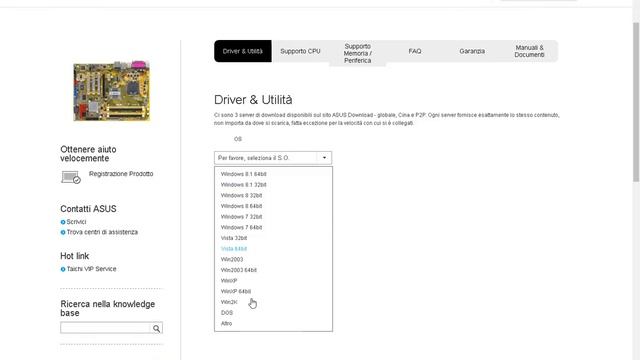This screenshot has width=640, height=360.
Task: Choose Windows 8 32bit from list
Action: point(241,195)
